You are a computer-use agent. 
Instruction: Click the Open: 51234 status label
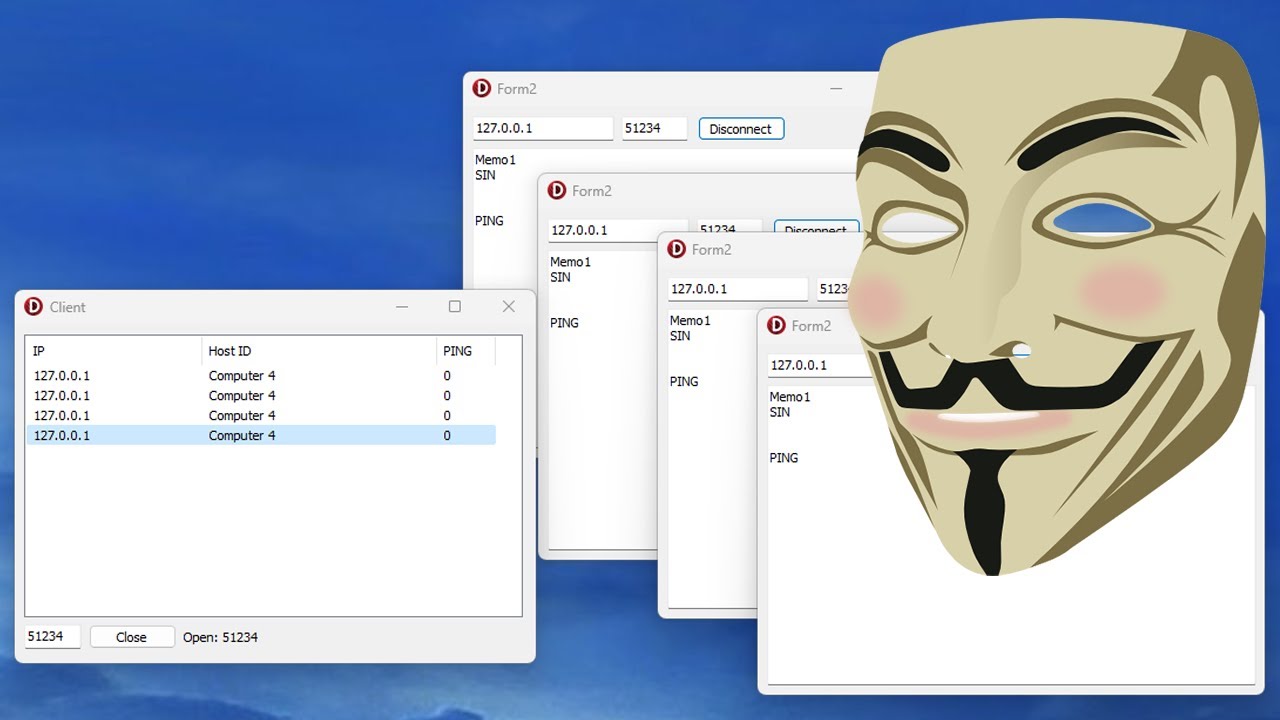220,637
